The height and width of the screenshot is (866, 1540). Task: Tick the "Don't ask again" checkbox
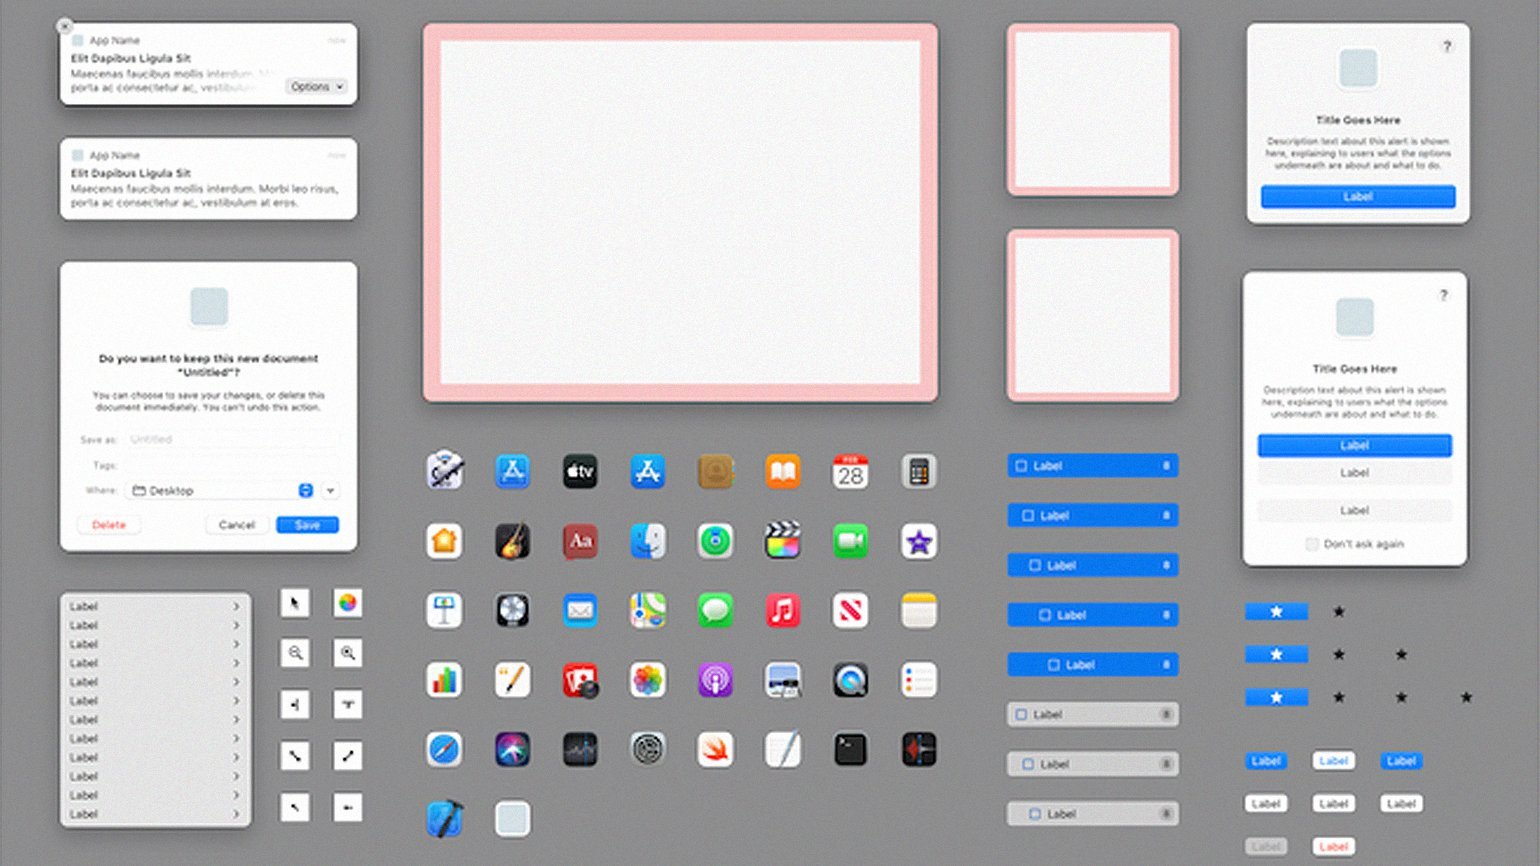1312,544
